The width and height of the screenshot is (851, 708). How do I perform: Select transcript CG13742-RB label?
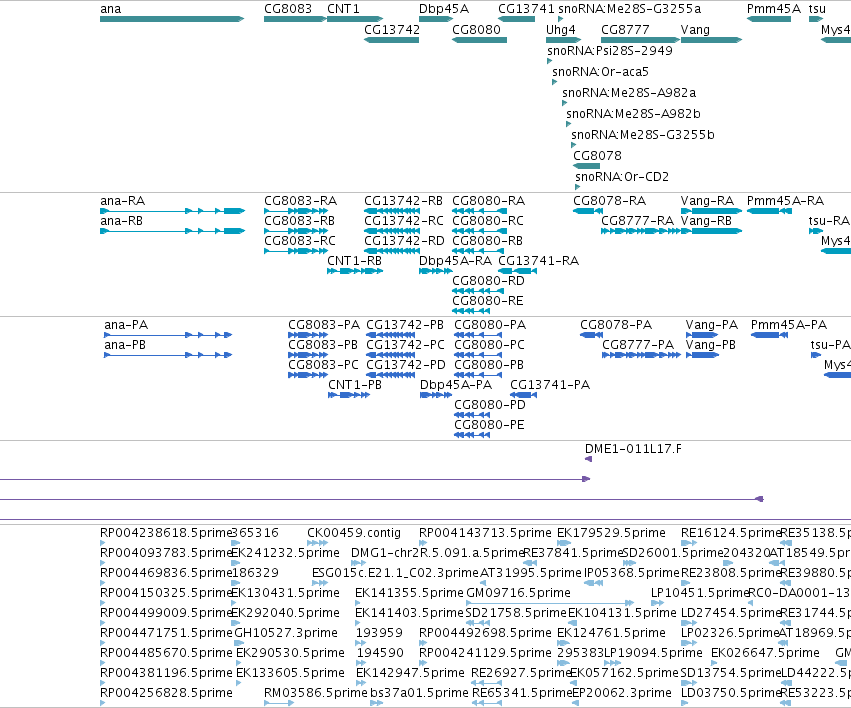403,201
